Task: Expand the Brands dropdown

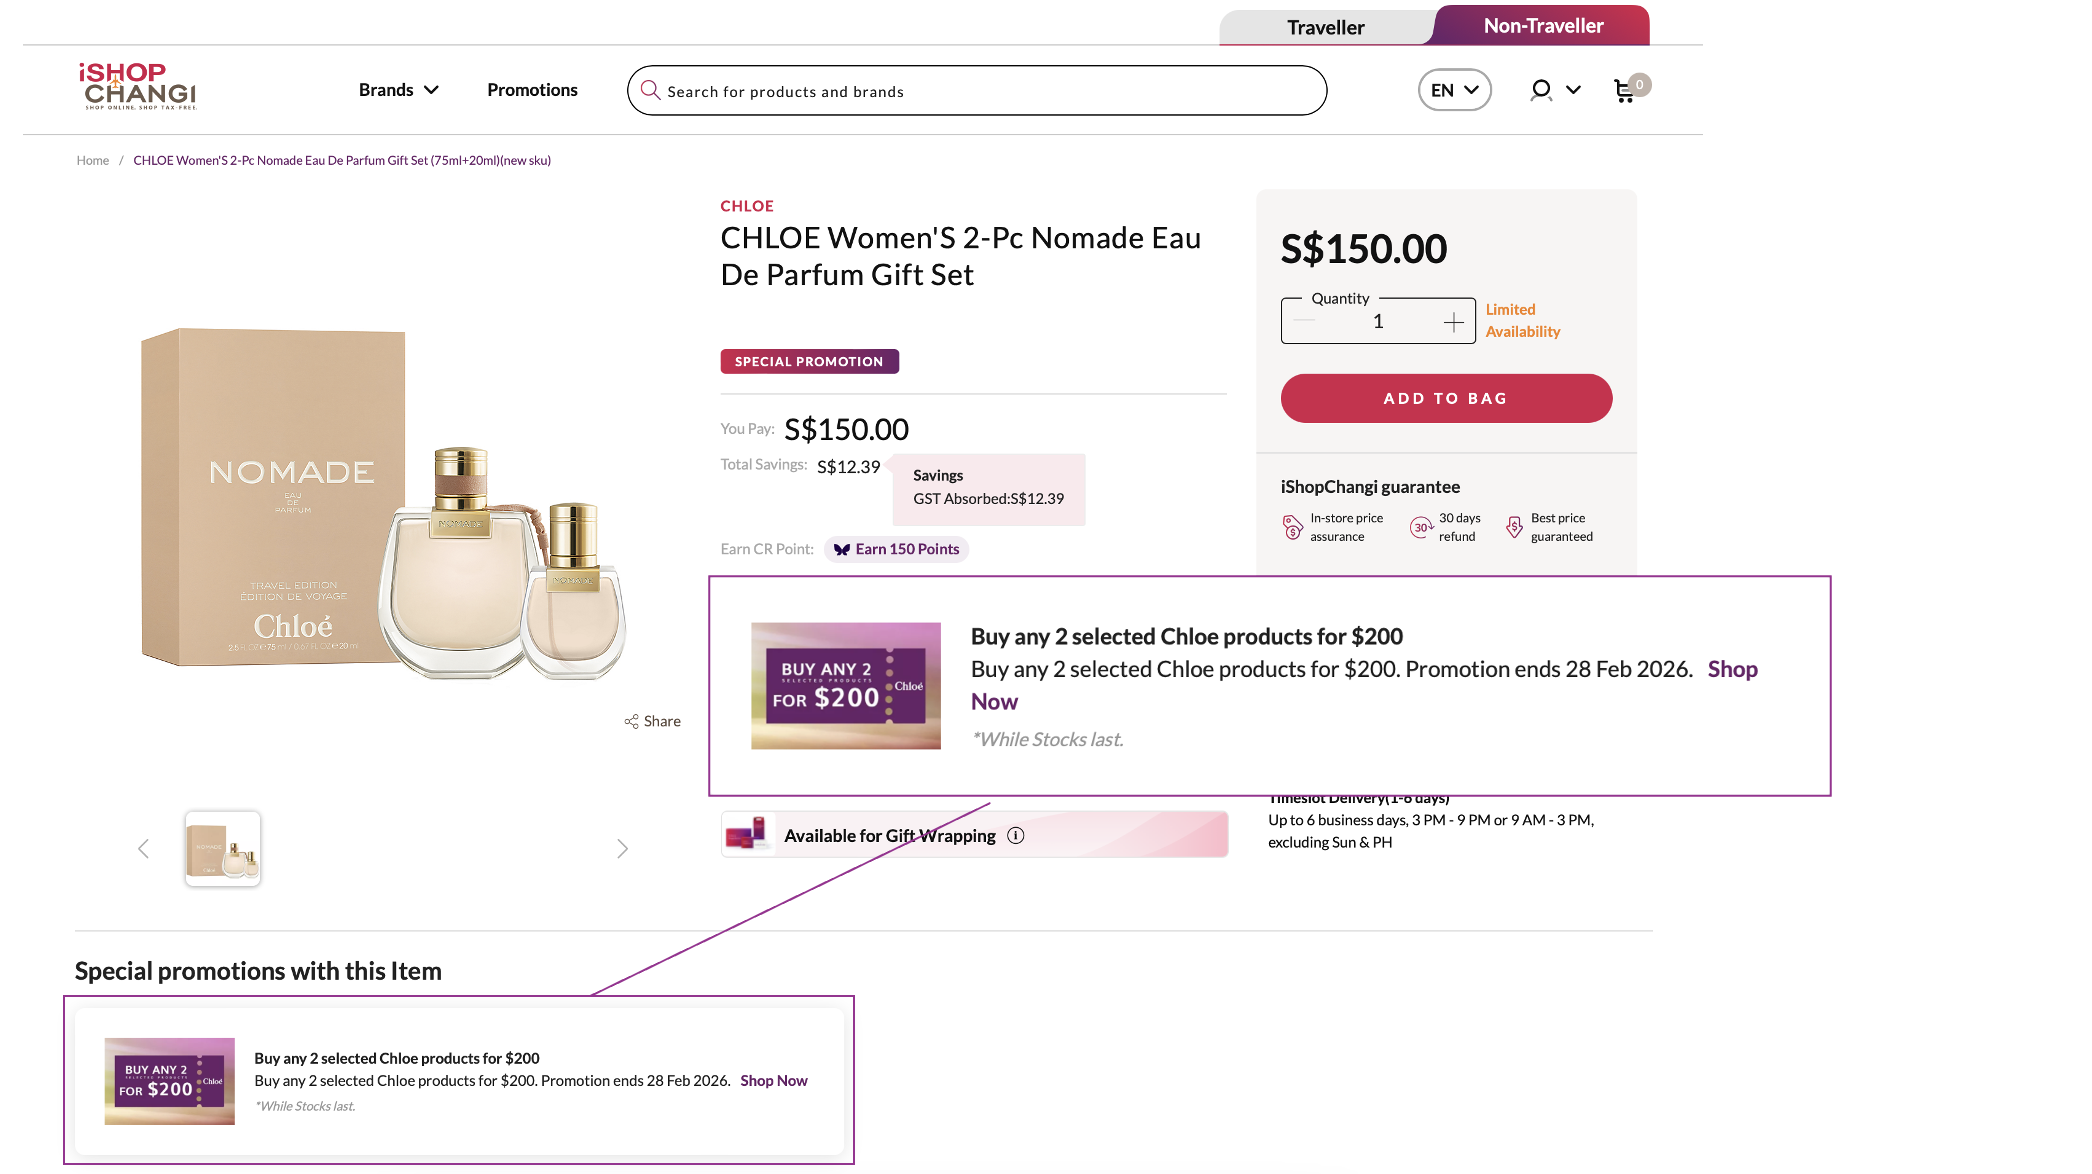Action: [x=398, y=90]
